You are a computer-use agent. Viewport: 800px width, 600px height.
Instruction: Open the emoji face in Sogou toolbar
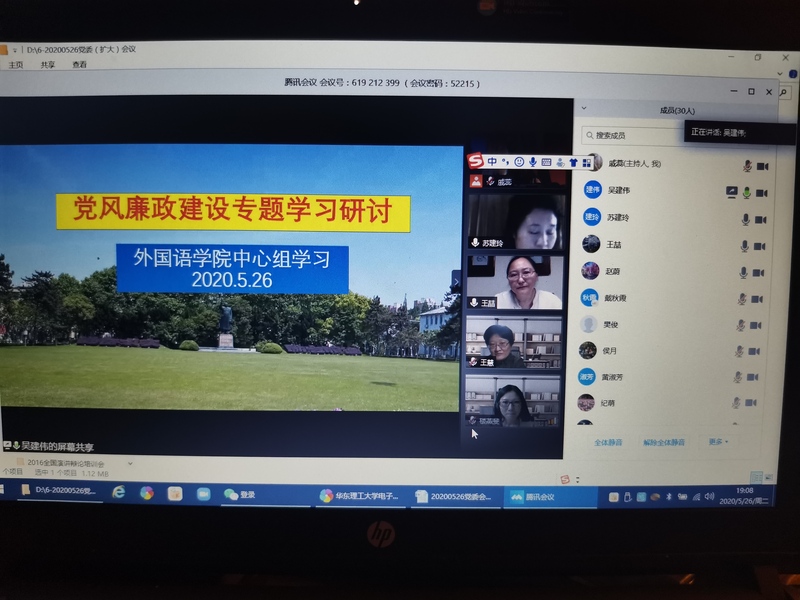tap(519, 162)
